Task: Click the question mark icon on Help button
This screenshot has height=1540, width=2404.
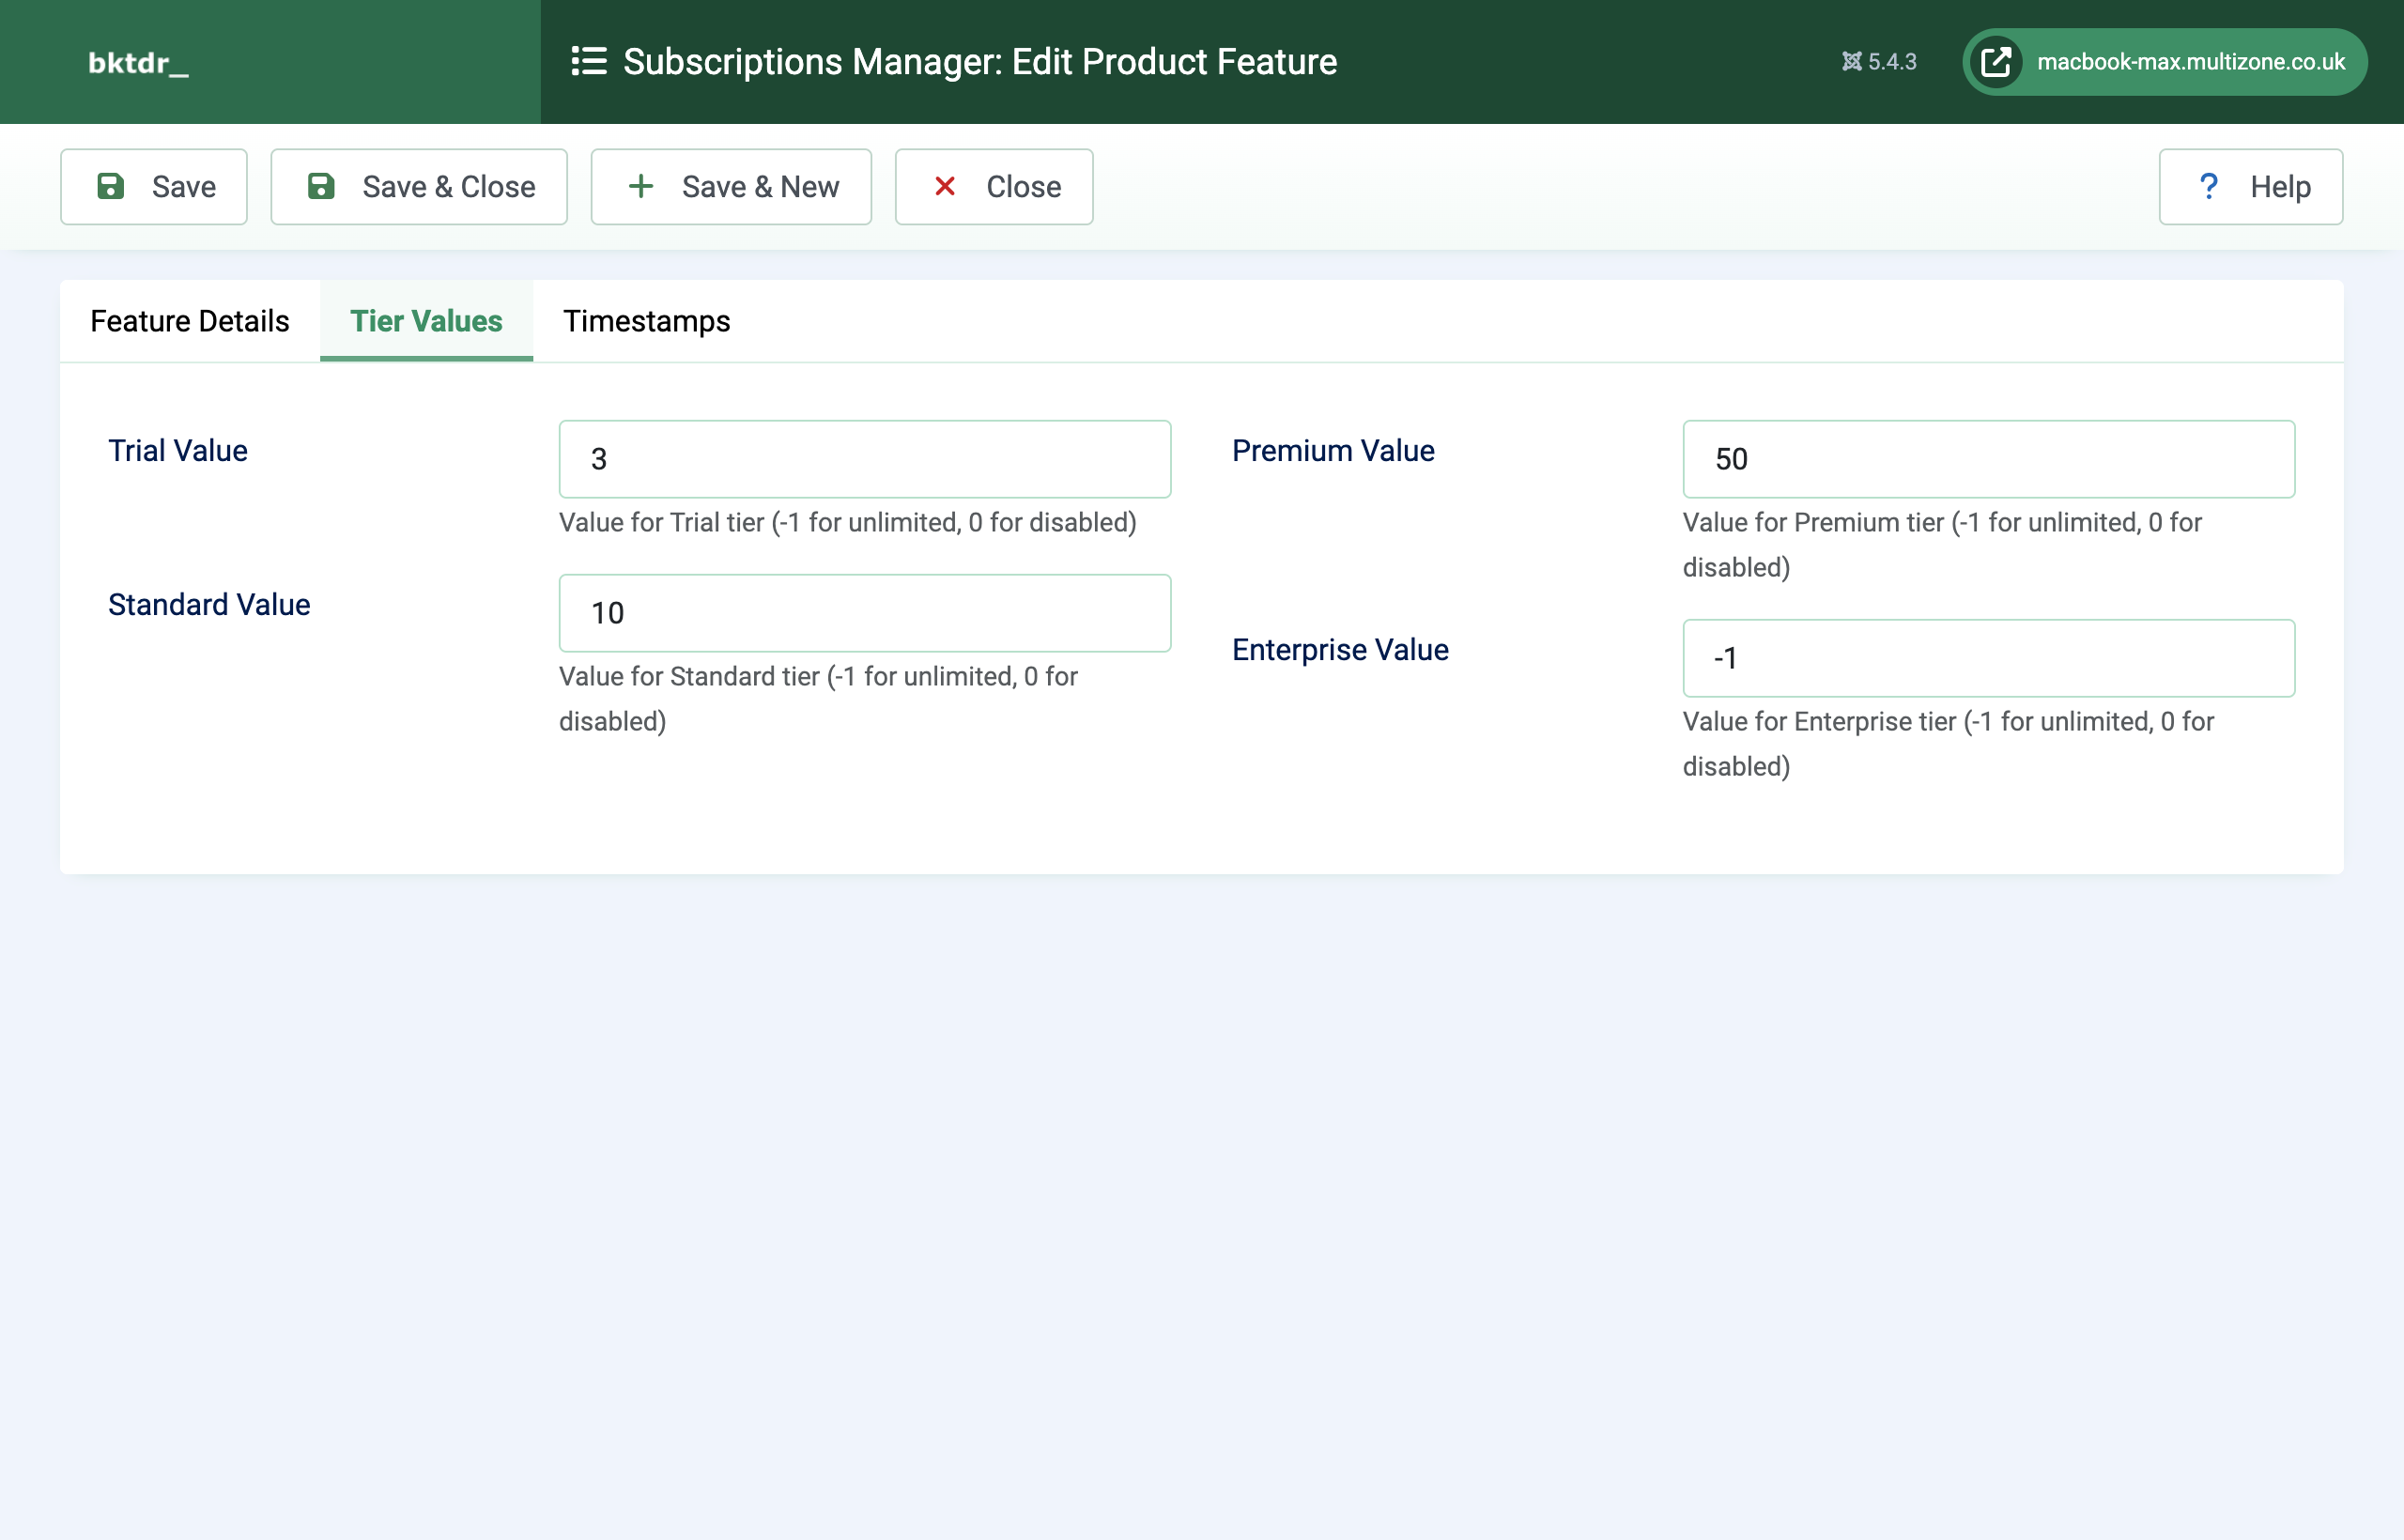Action: click(2209, 186)
